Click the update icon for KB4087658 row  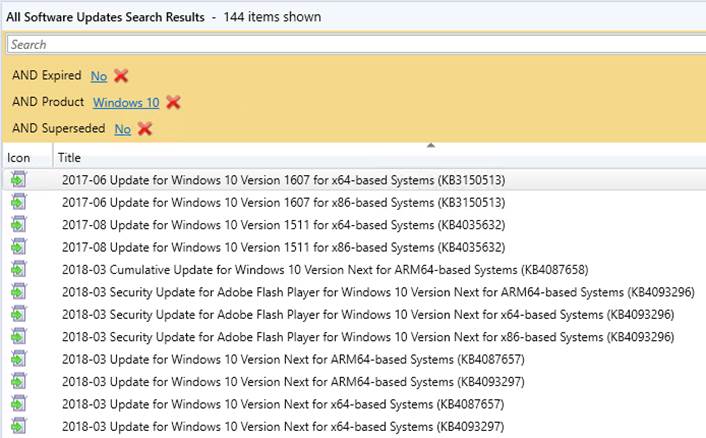coord(19,270)
